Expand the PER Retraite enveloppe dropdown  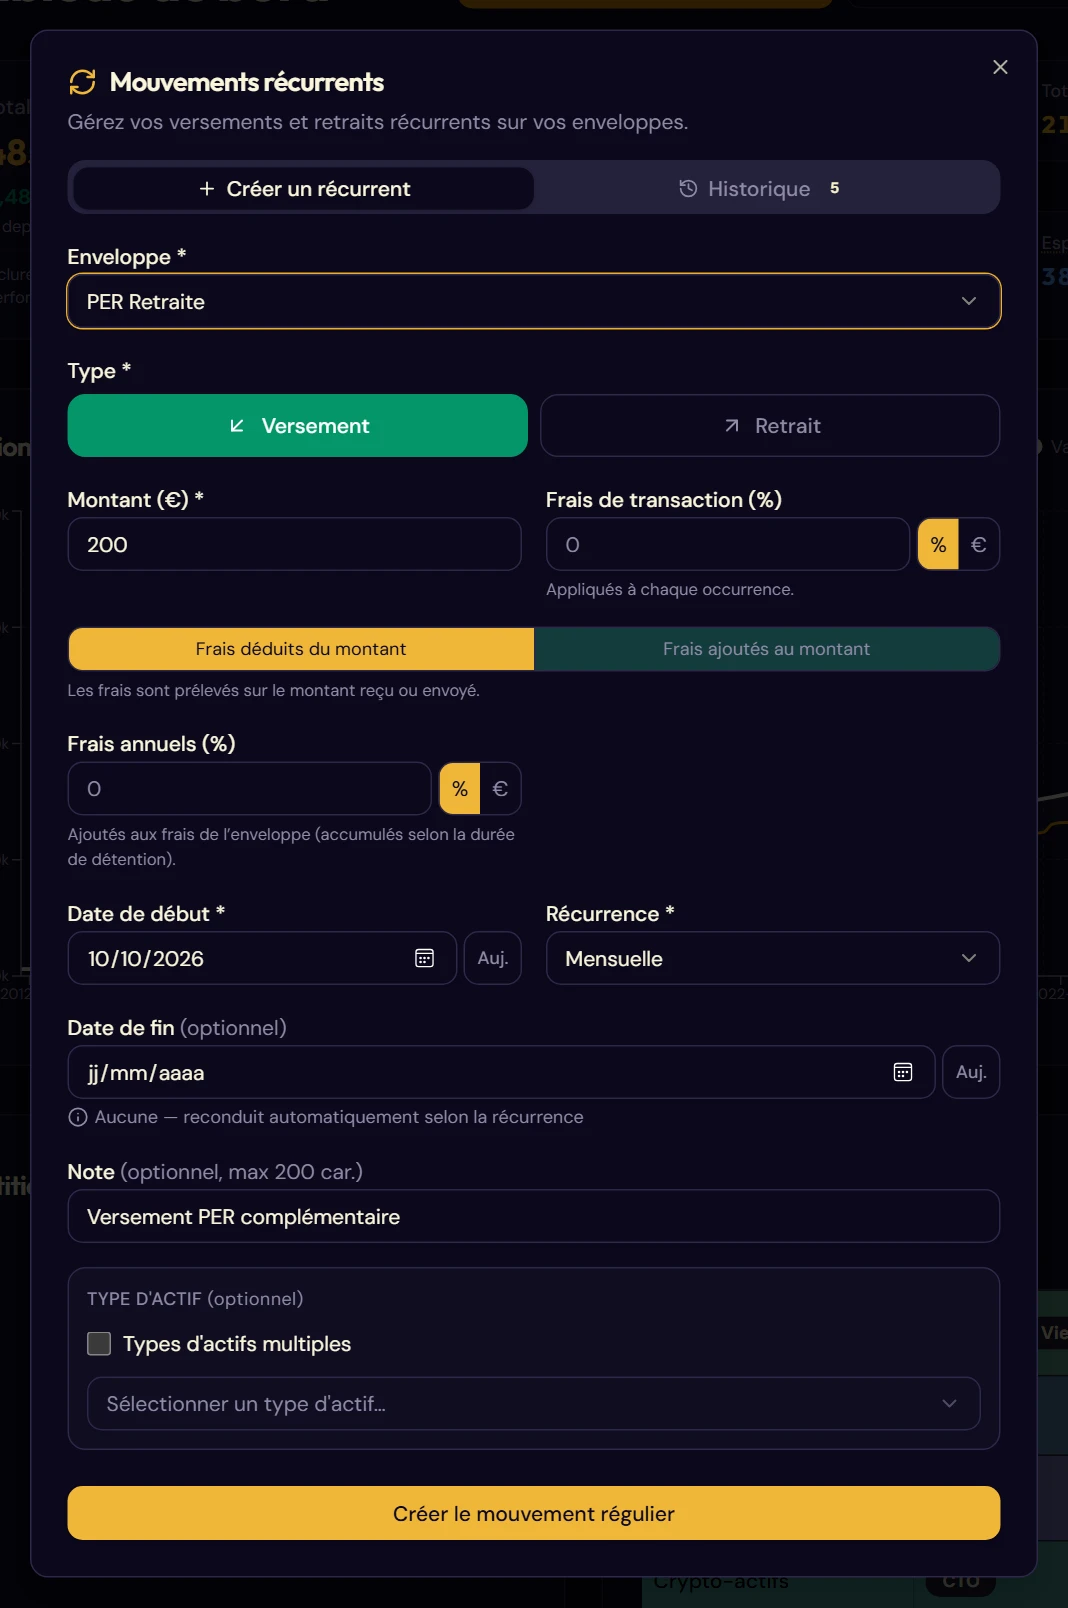[x=534, y=301]
